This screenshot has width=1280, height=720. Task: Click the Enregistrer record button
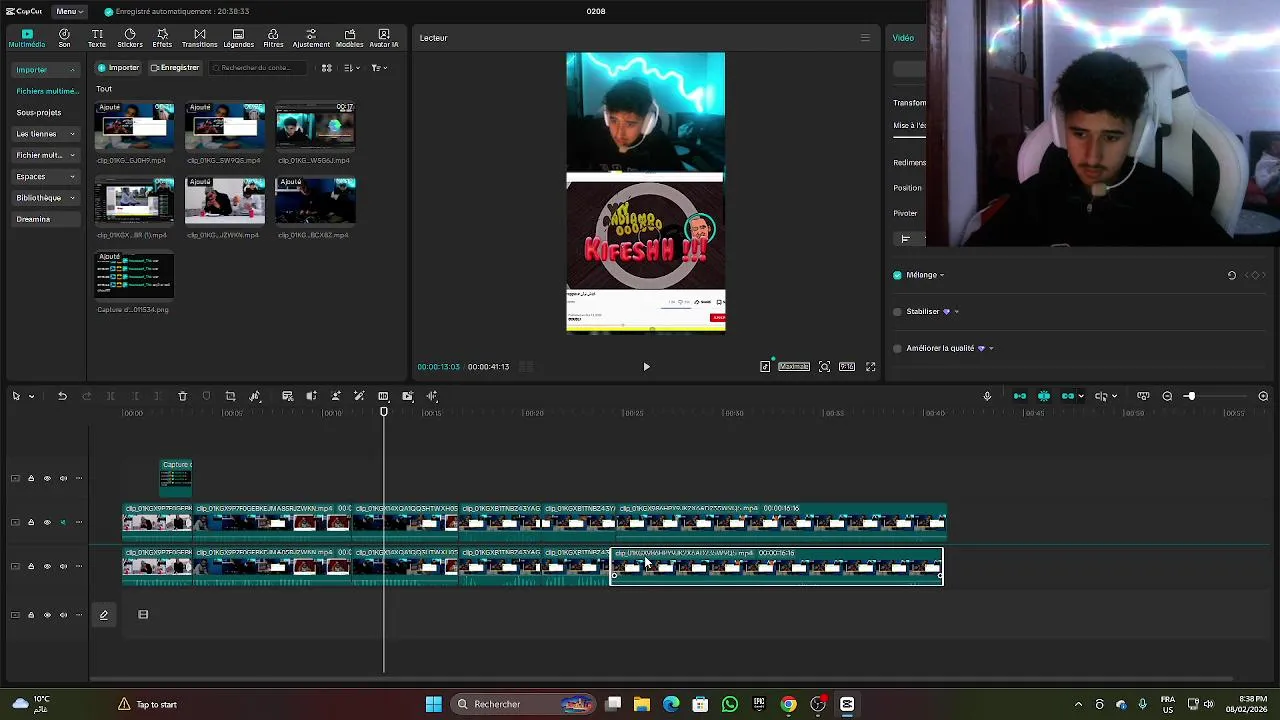pyautogui.click(x=175, y=68)
